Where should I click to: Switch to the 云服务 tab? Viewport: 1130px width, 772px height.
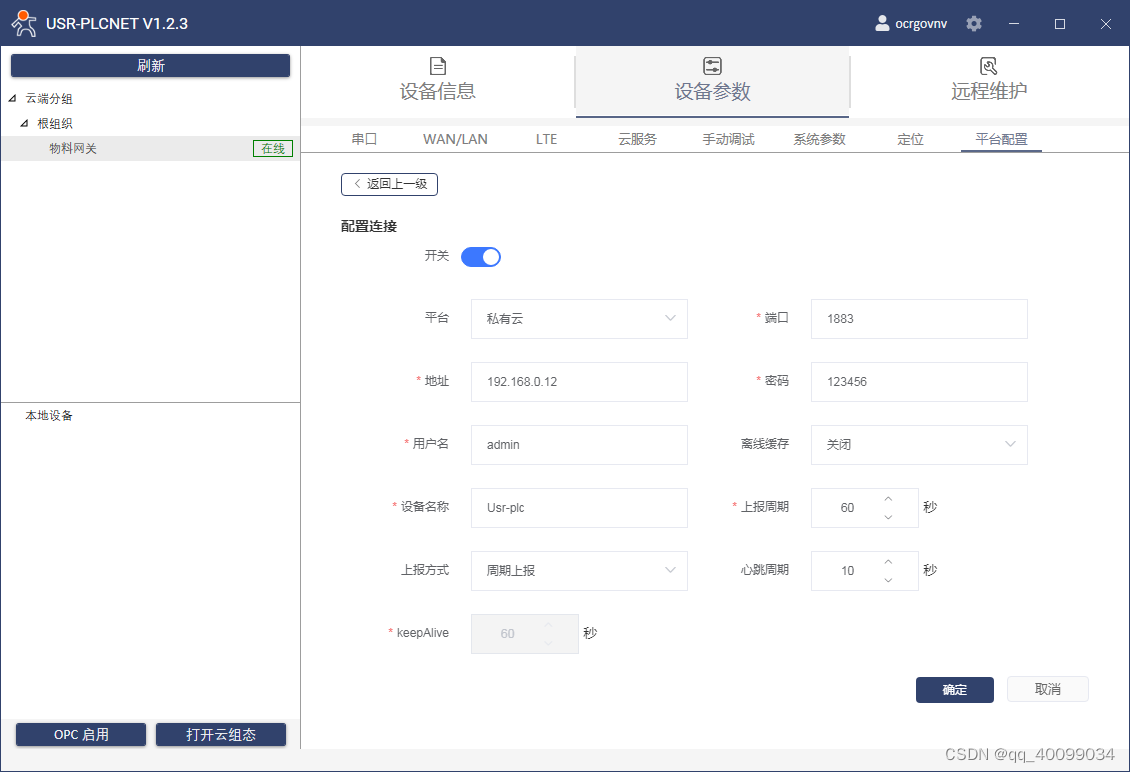637,139
